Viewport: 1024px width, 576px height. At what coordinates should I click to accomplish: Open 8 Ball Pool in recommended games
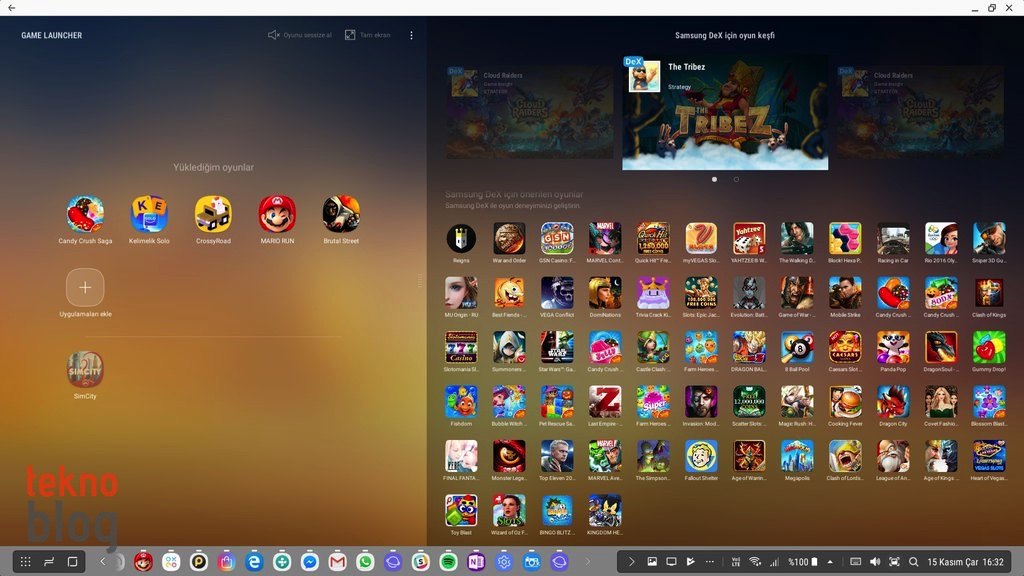click(x=797, y=347)
